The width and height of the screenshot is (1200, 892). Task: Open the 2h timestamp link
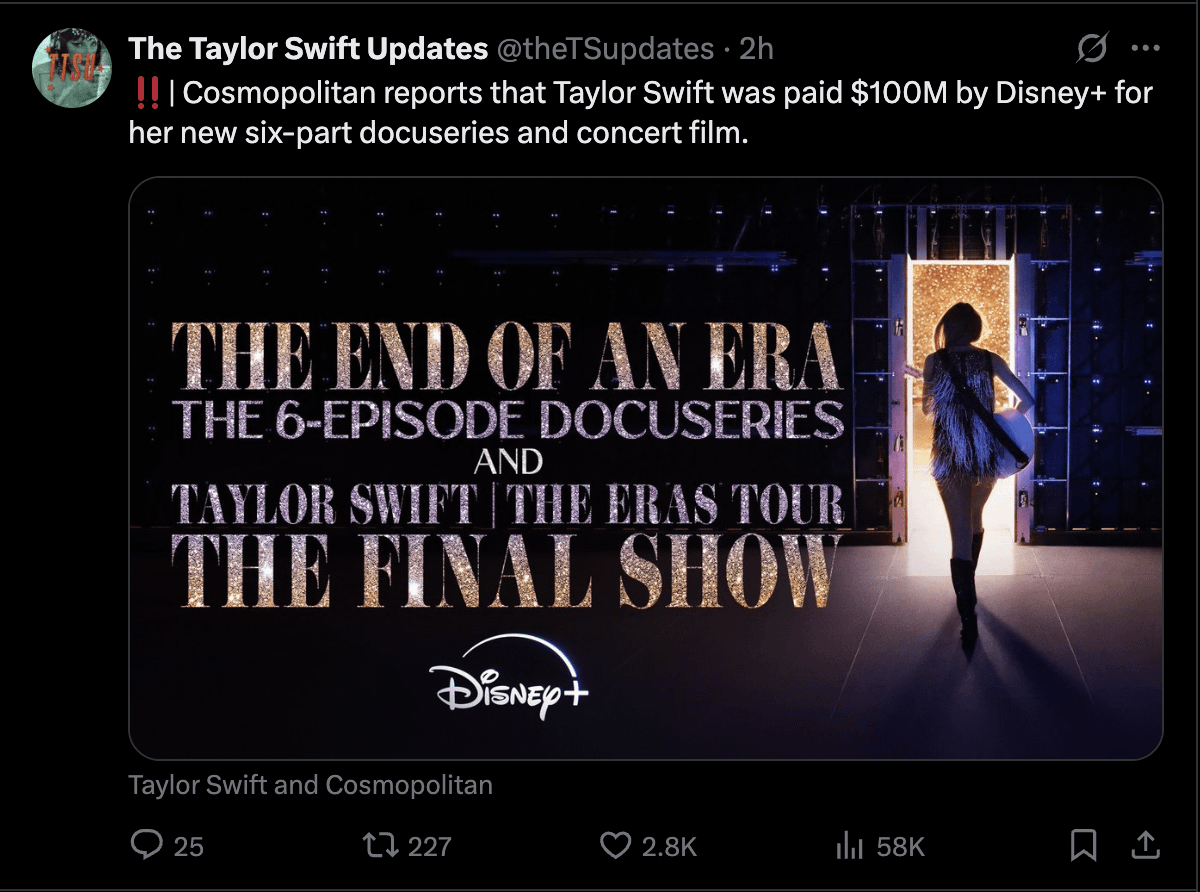pos(756,48)
